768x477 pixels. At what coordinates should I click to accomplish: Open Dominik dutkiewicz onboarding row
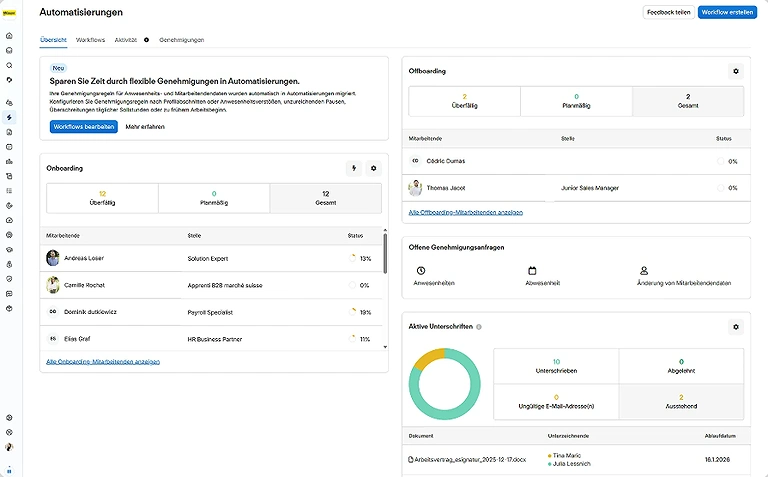click(x=211, y=312)
